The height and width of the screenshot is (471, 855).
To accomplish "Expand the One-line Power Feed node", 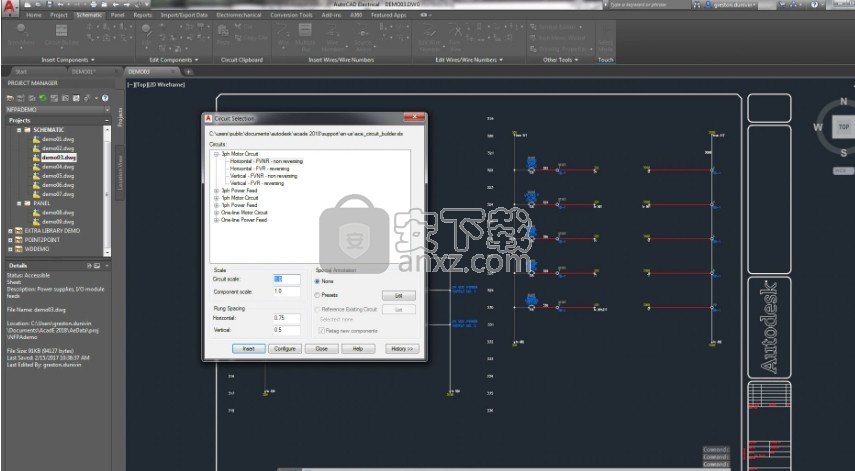I will click(216, 220).
